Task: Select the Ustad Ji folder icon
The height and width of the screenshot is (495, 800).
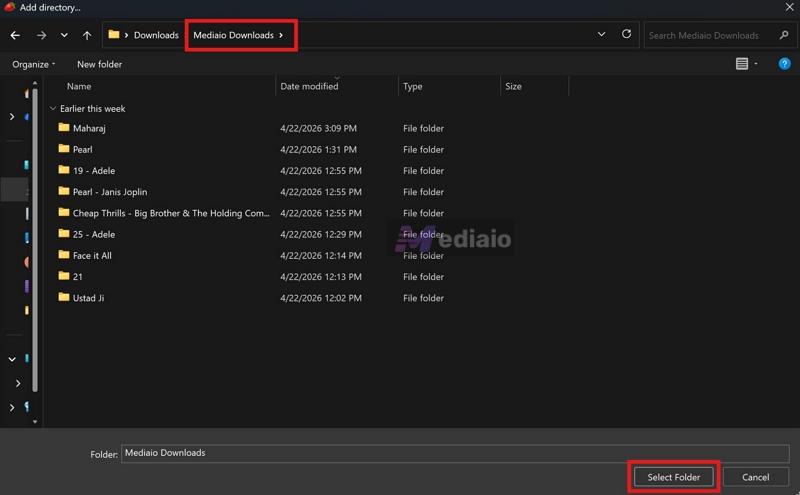Action: pos(64,296)
